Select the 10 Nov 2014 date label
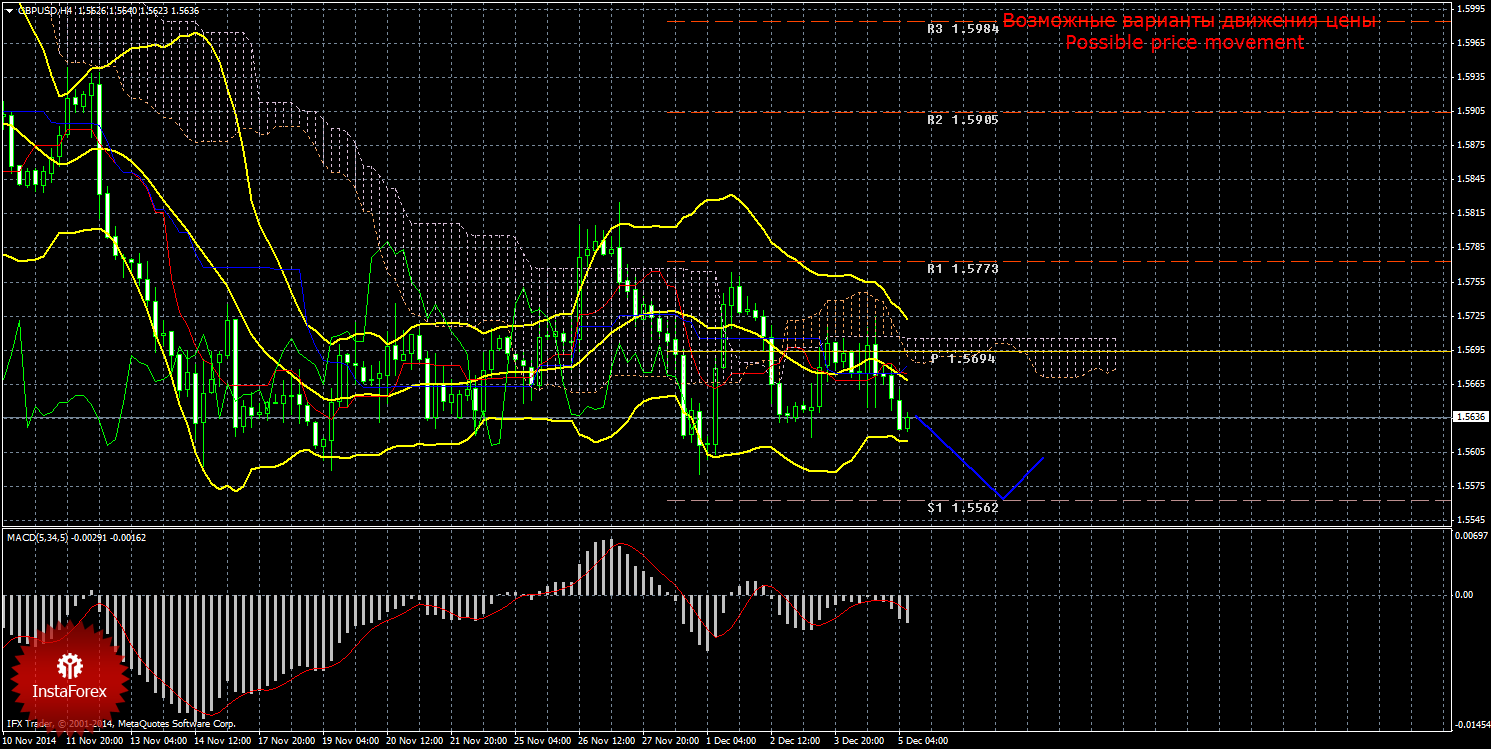The height and width of the screenshot is (749, 1491). pyautogui.click(x=30, y=742)
